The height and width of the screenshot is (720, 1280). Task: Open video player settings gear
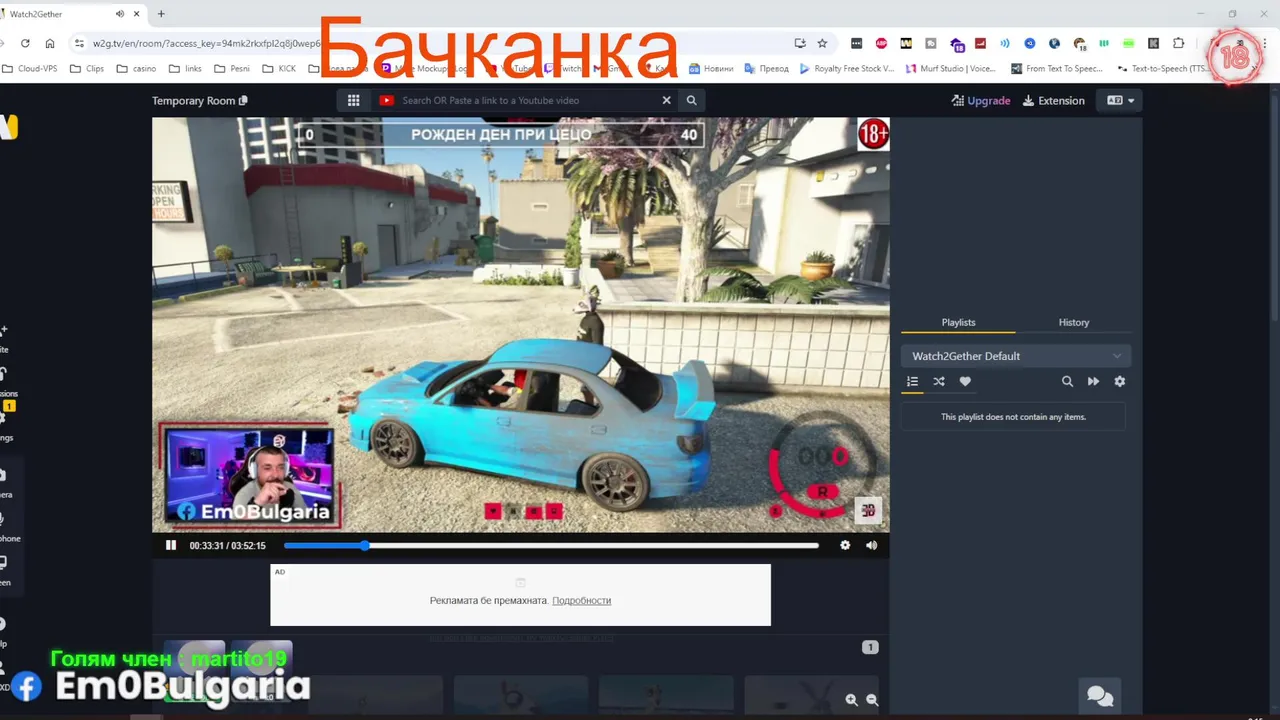click(x=845, y=545)
